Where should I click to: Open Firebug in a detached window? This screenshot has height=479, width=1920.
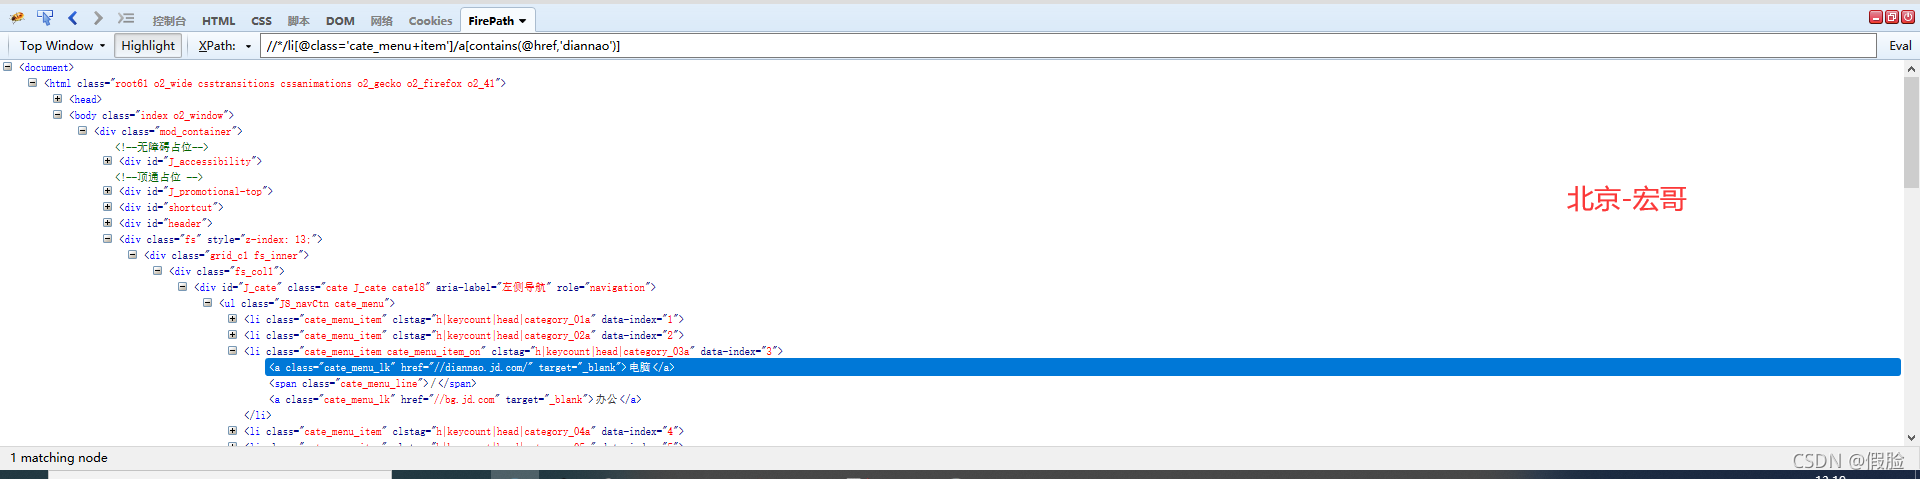(1892, 17)
